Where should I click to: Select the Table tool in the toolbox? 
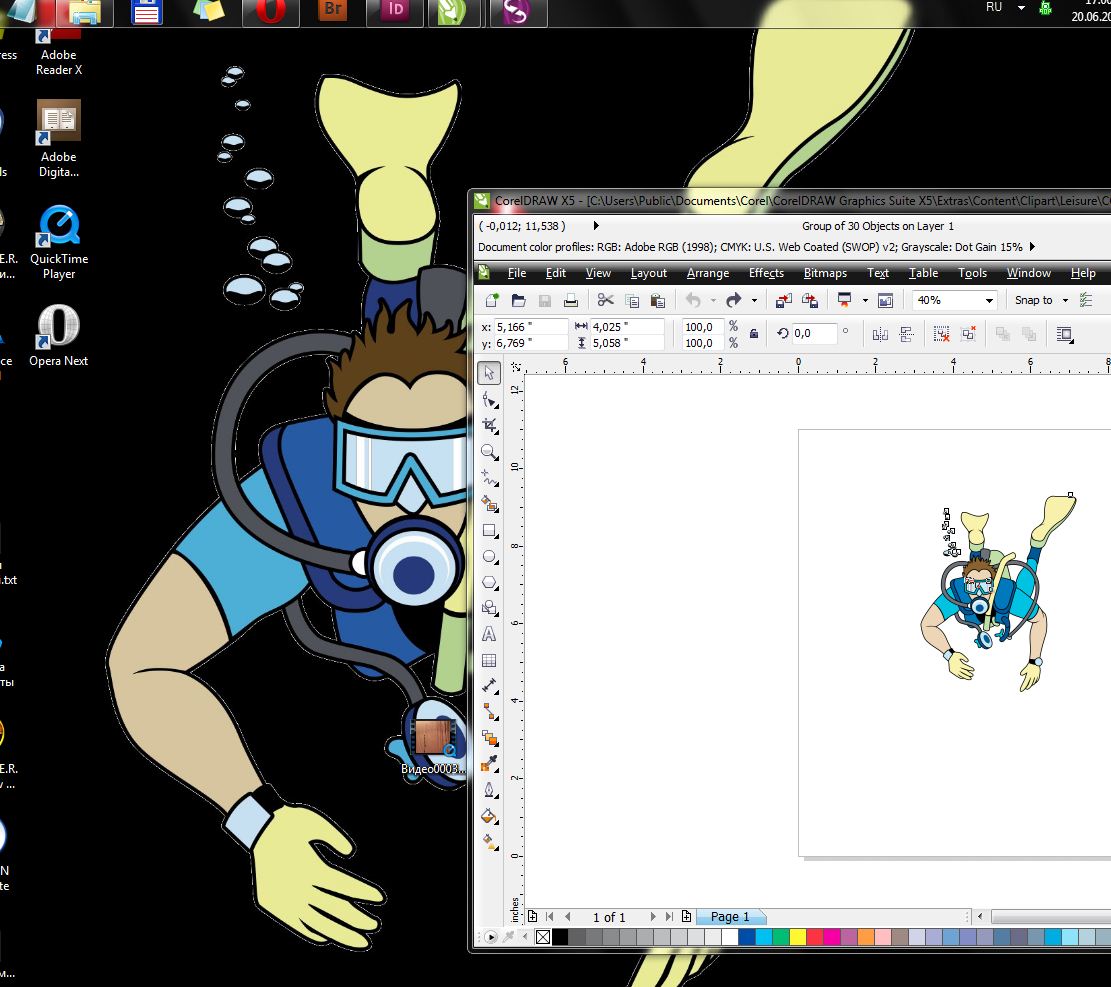(x=489, y=660)
